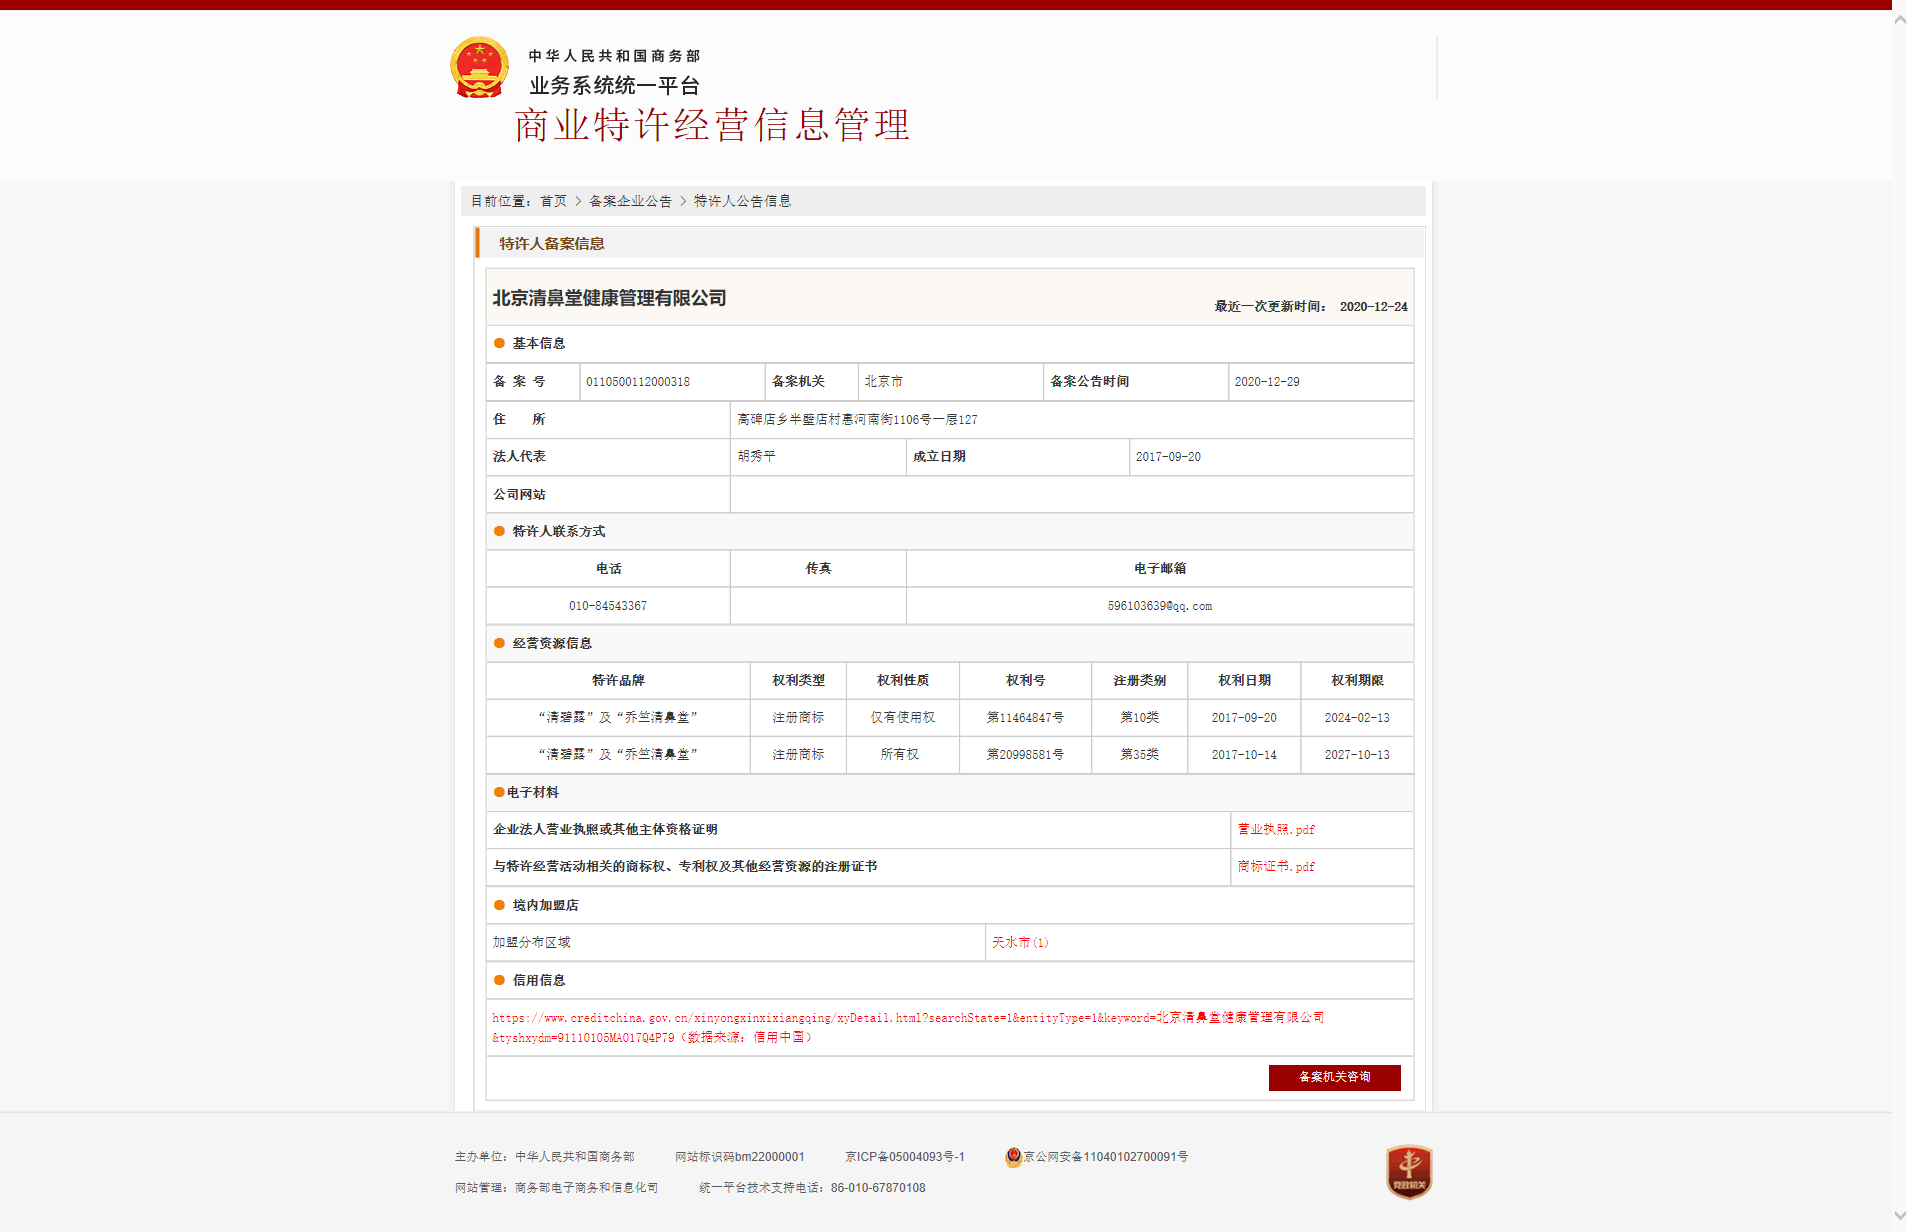Download the 商标证书.pdf file

coord(1276,866)
